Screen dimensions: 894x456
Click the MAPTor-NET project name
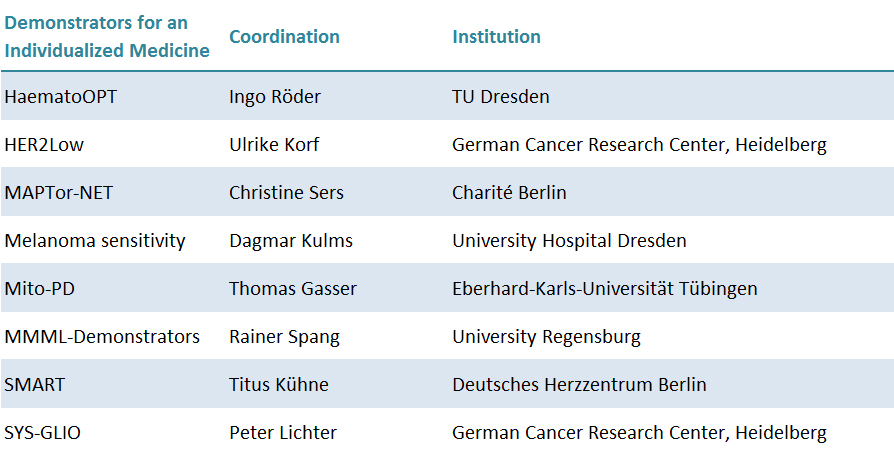[x=59, y=193]
